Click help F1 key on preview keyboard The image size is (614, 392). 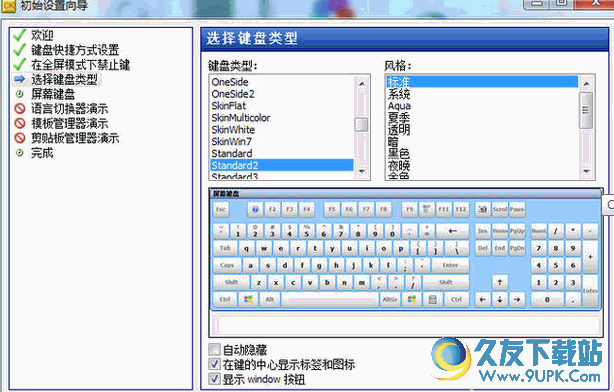255,210
